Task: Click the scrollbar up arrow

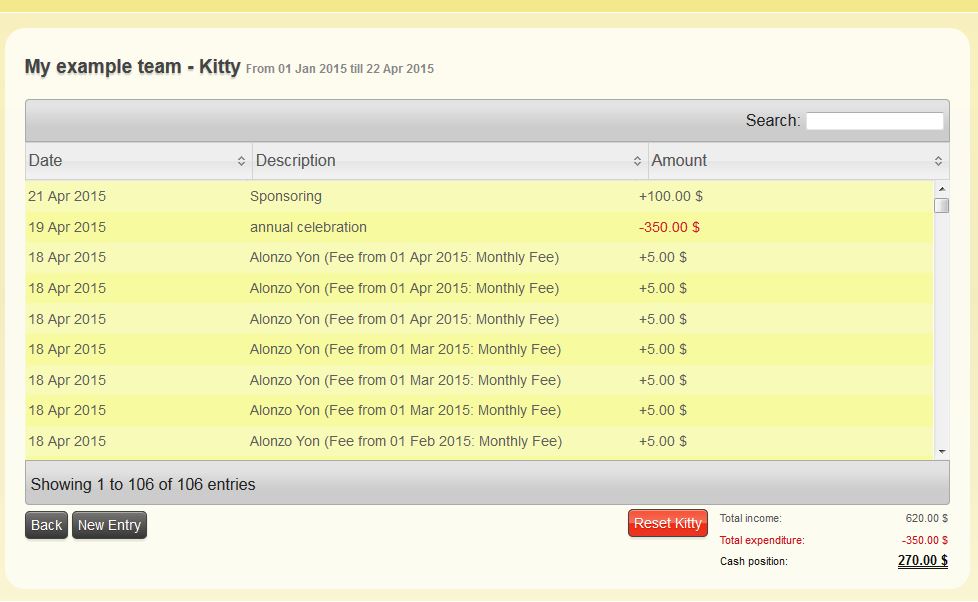Action: [x=941, y=188]
